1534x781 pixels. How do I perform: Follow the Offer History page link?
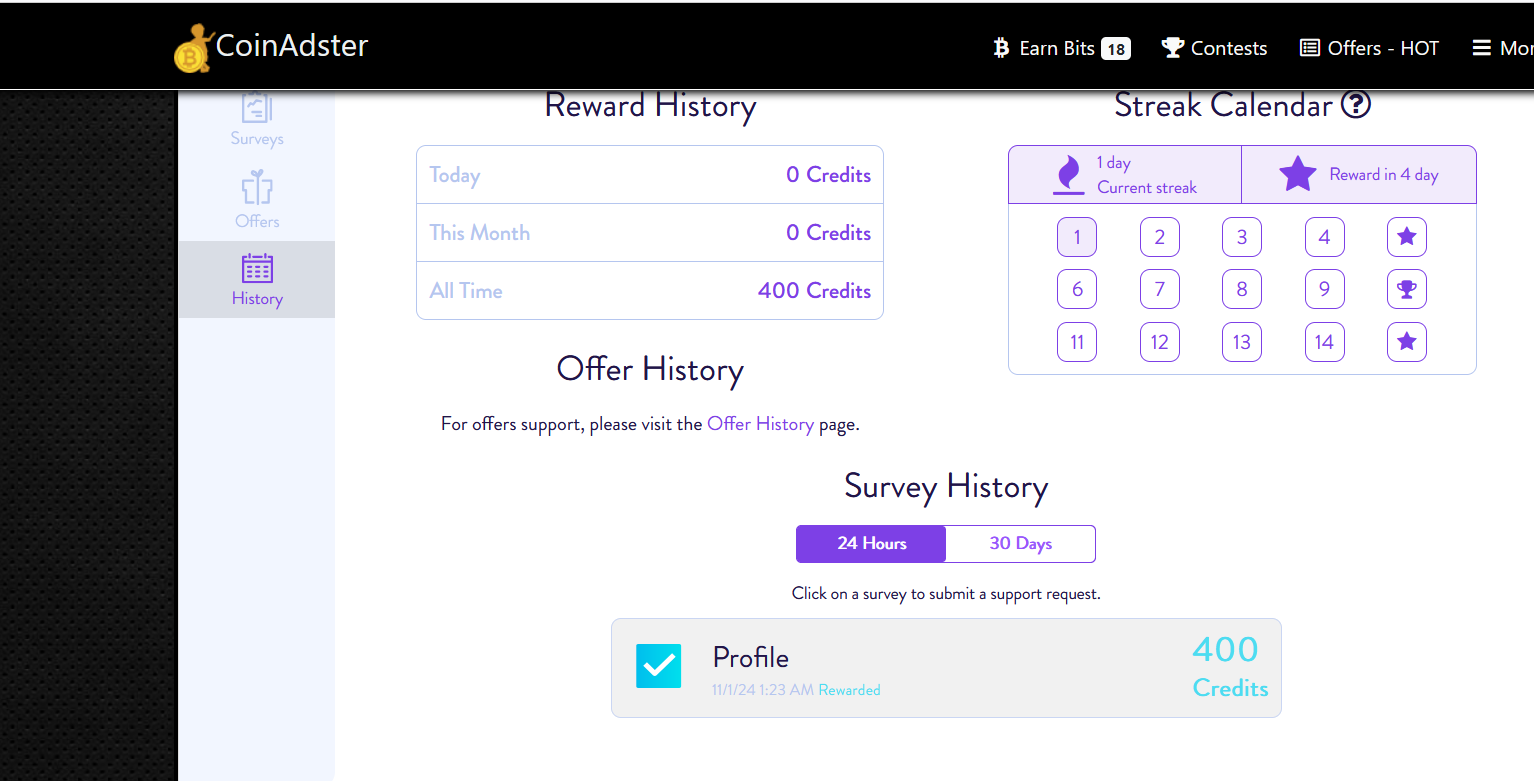[x=760, y=424]
